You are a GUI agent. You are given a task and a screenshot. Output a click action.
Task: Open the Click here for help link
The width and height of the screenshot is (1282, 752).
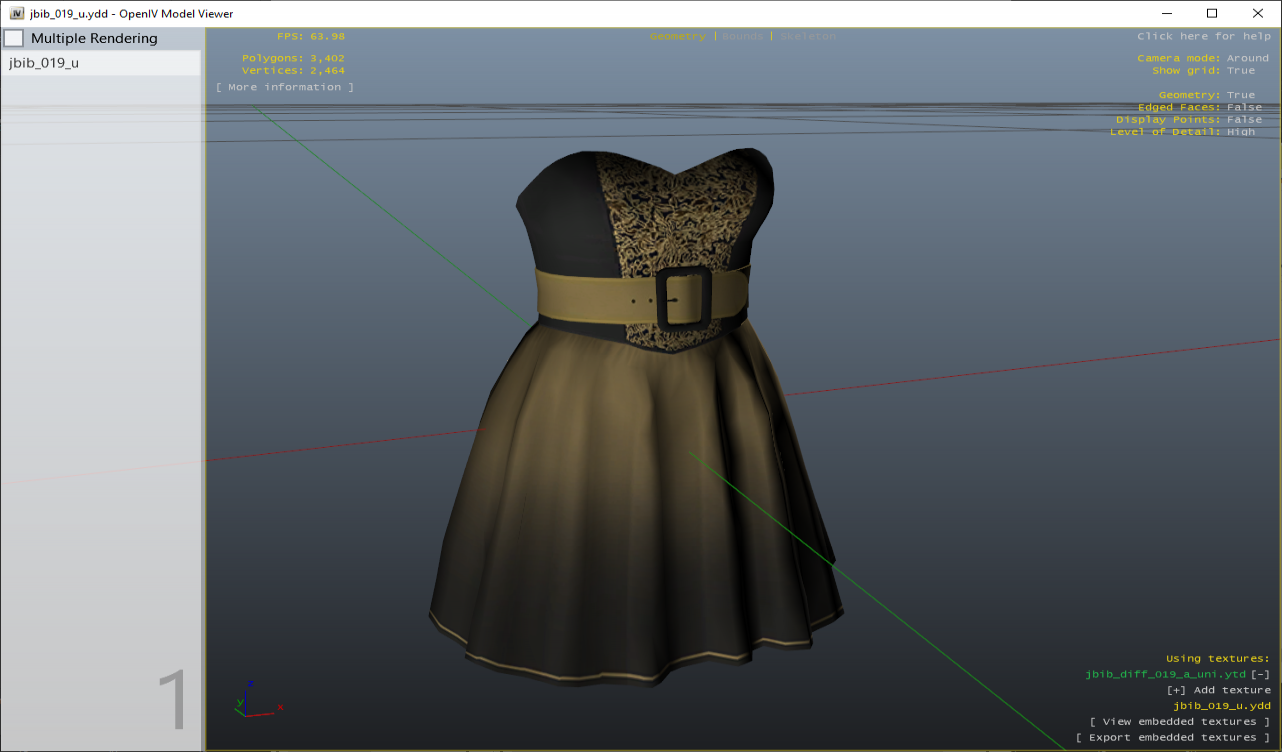click(1205, 35)
